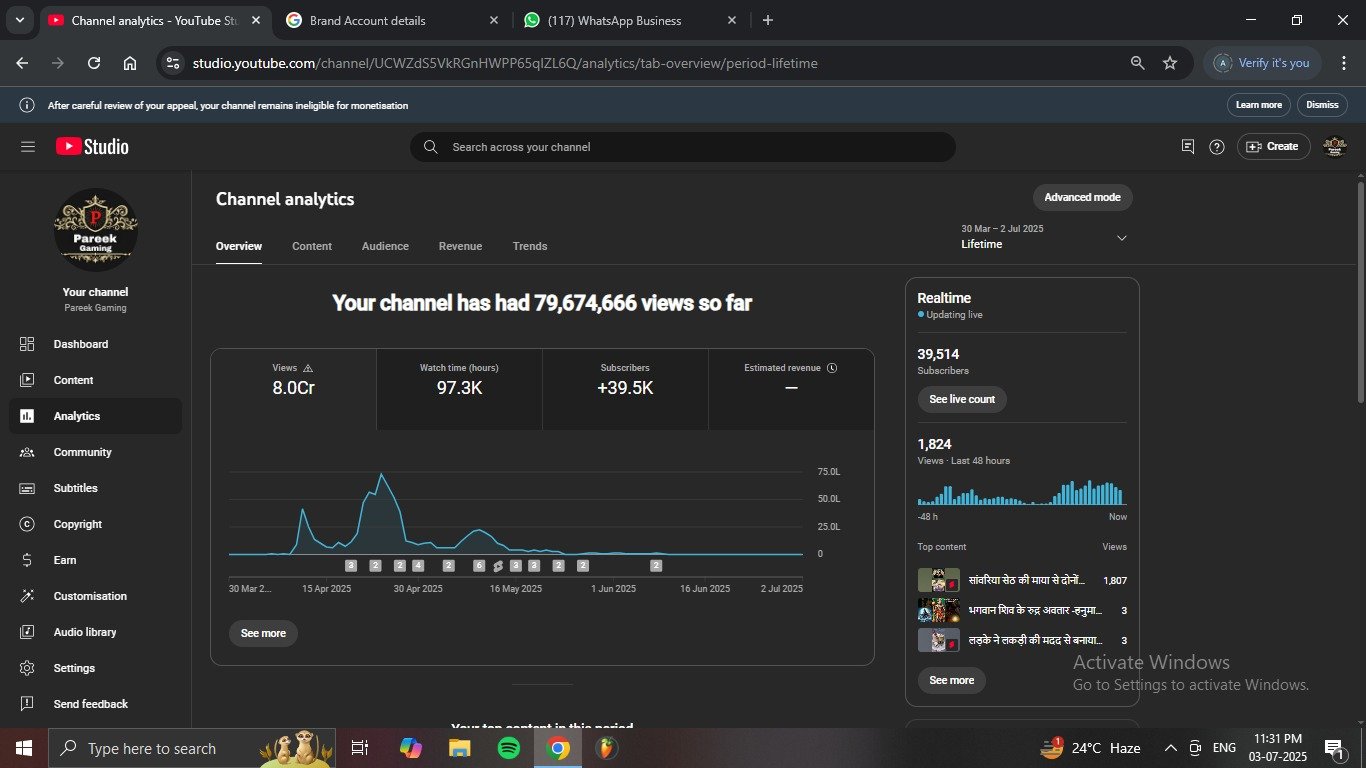The width and height of the screenshot is (1366, 768).
Task: Go back with the browser arrow
Action: 22,63
